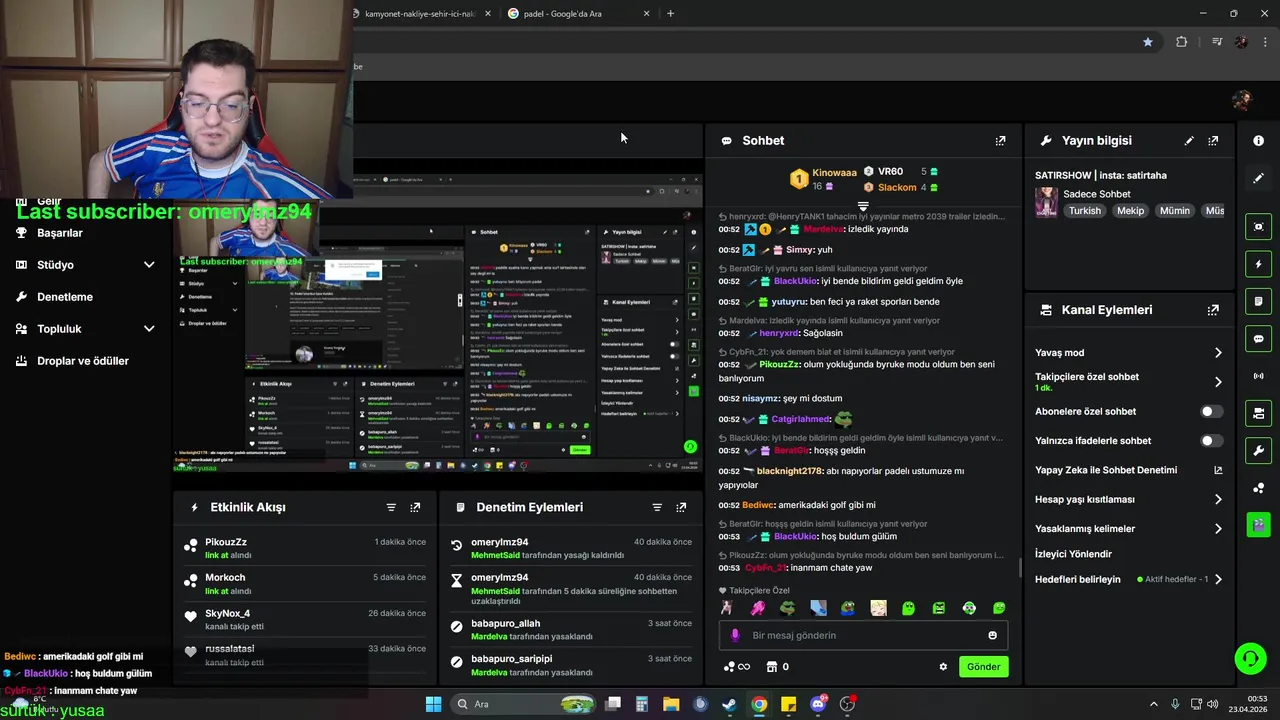The image size is (1280, 720).
Task: Open Yasaklanmış kelimeler arrow
Action: (1218, 529)
